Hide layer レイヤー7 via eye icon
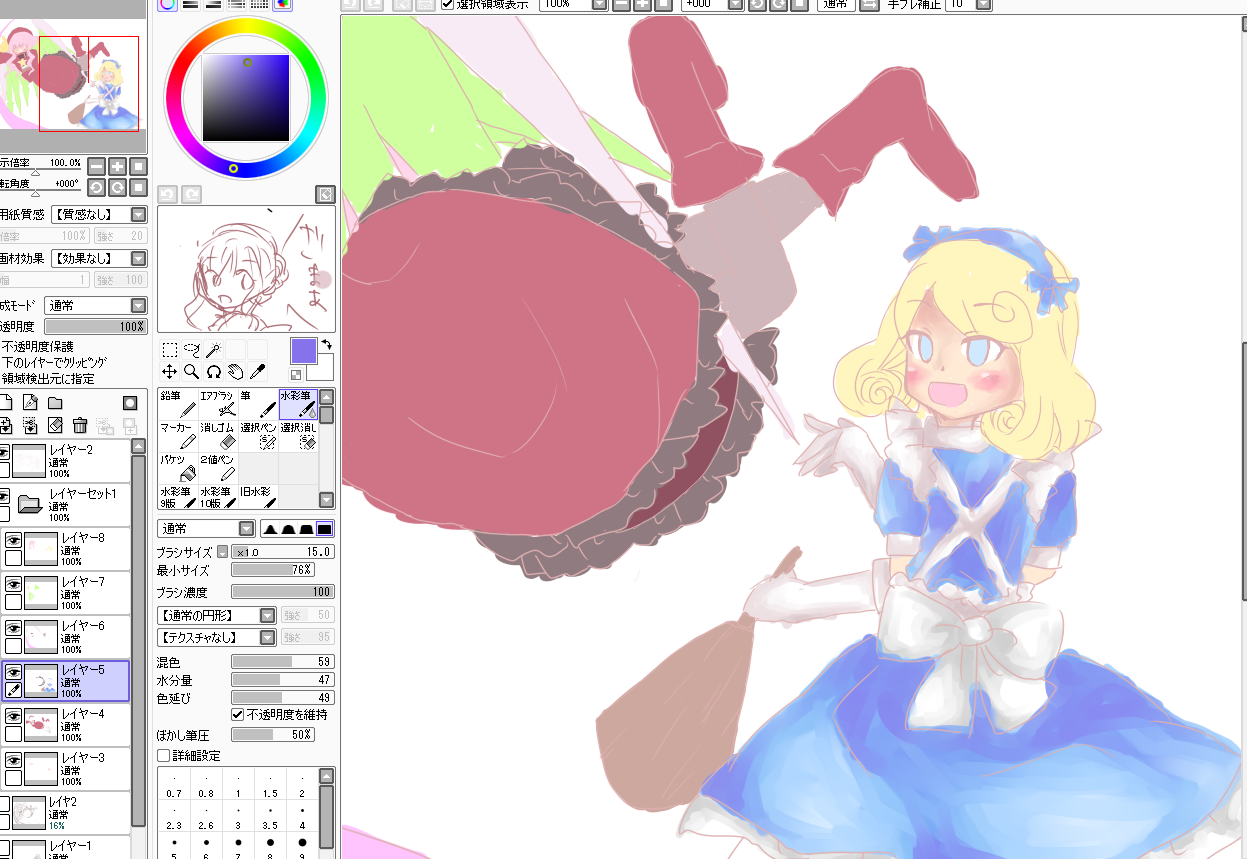Viewport: 1247px width, 859px height. (13, 584)
